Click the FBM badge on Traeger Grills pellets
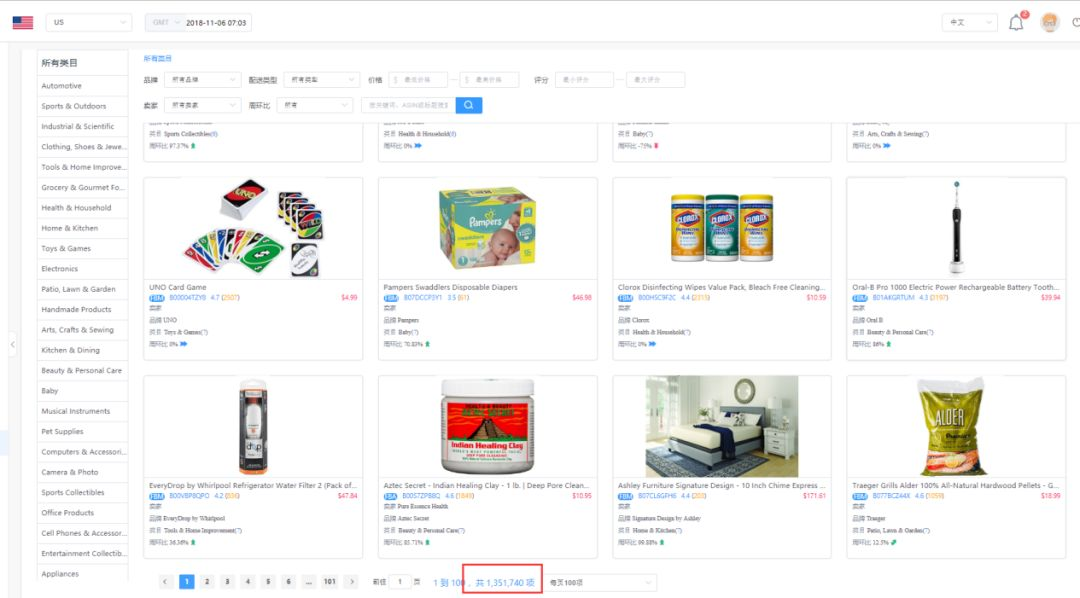1080x598 pixels. click(x=860, y=496)
